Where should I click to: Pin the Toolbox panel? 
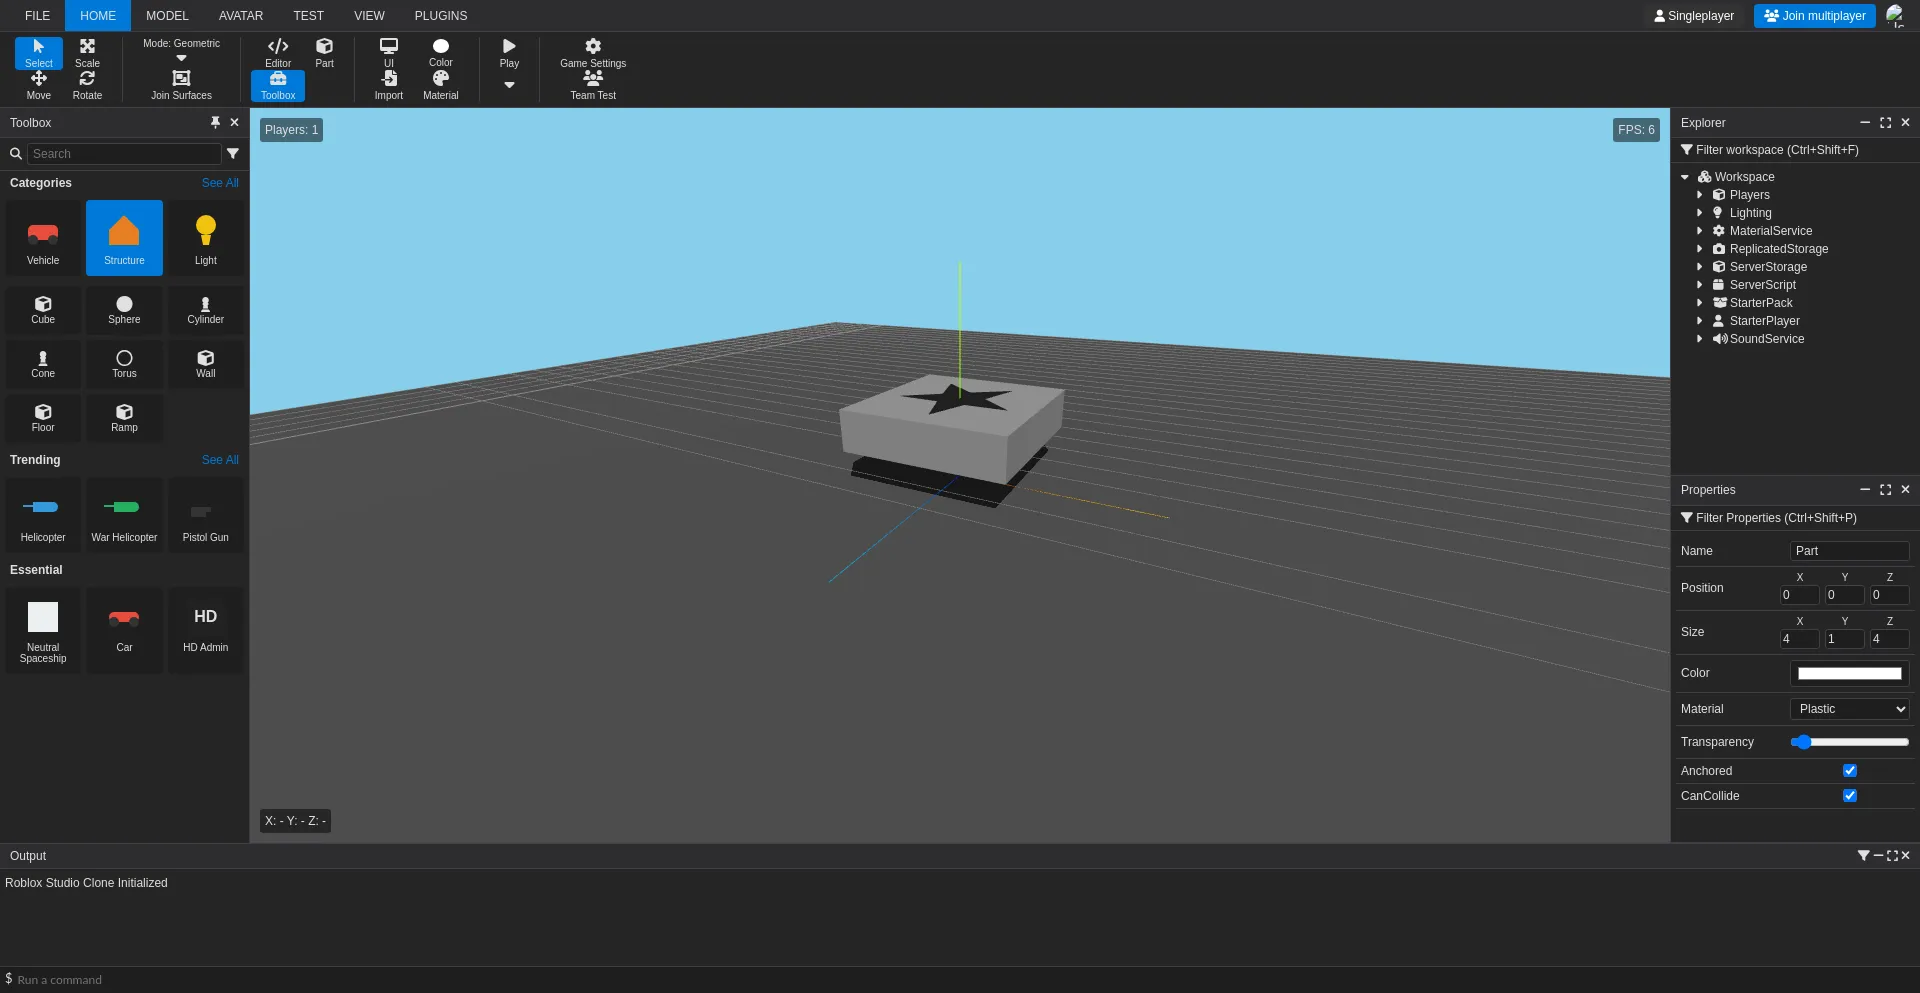point(215,122)
